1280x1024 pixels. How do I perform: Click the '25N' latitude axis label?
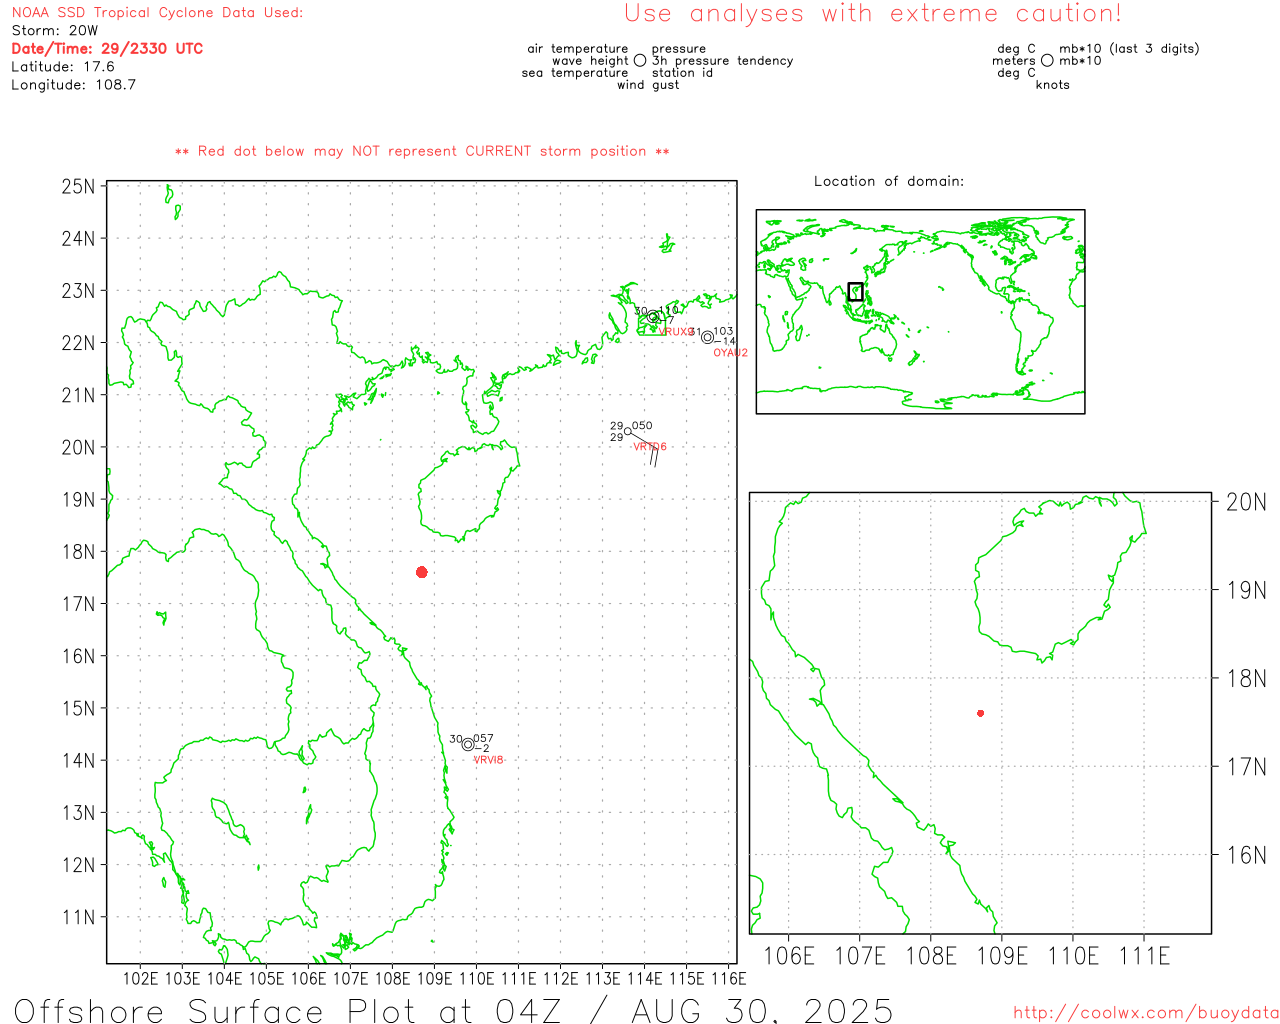tap(78, 187)
